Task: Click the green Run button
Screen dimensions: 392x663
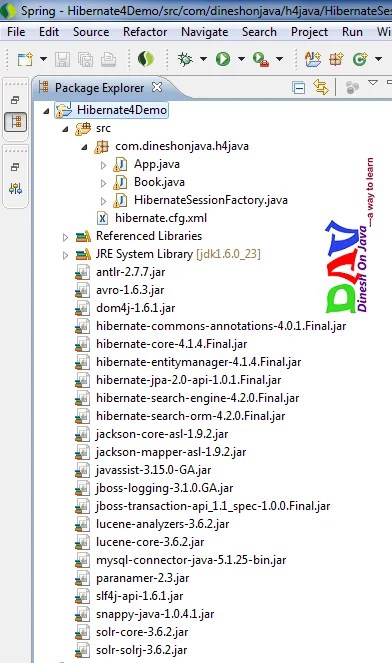Action: tap(223, 59)
